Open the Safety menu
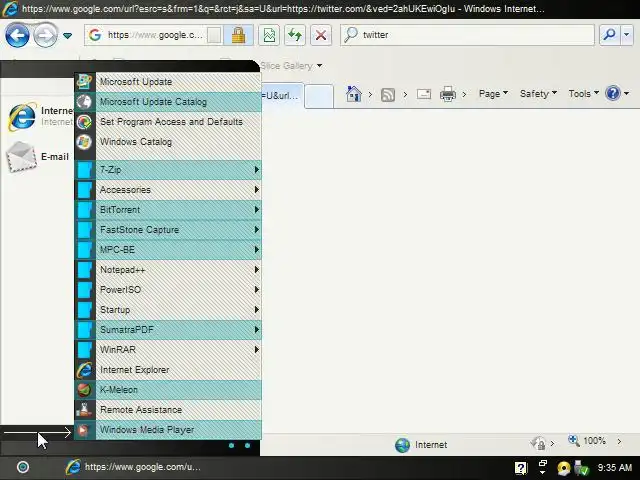Screen dimensions: 640x480 click(x=538, y=94)
